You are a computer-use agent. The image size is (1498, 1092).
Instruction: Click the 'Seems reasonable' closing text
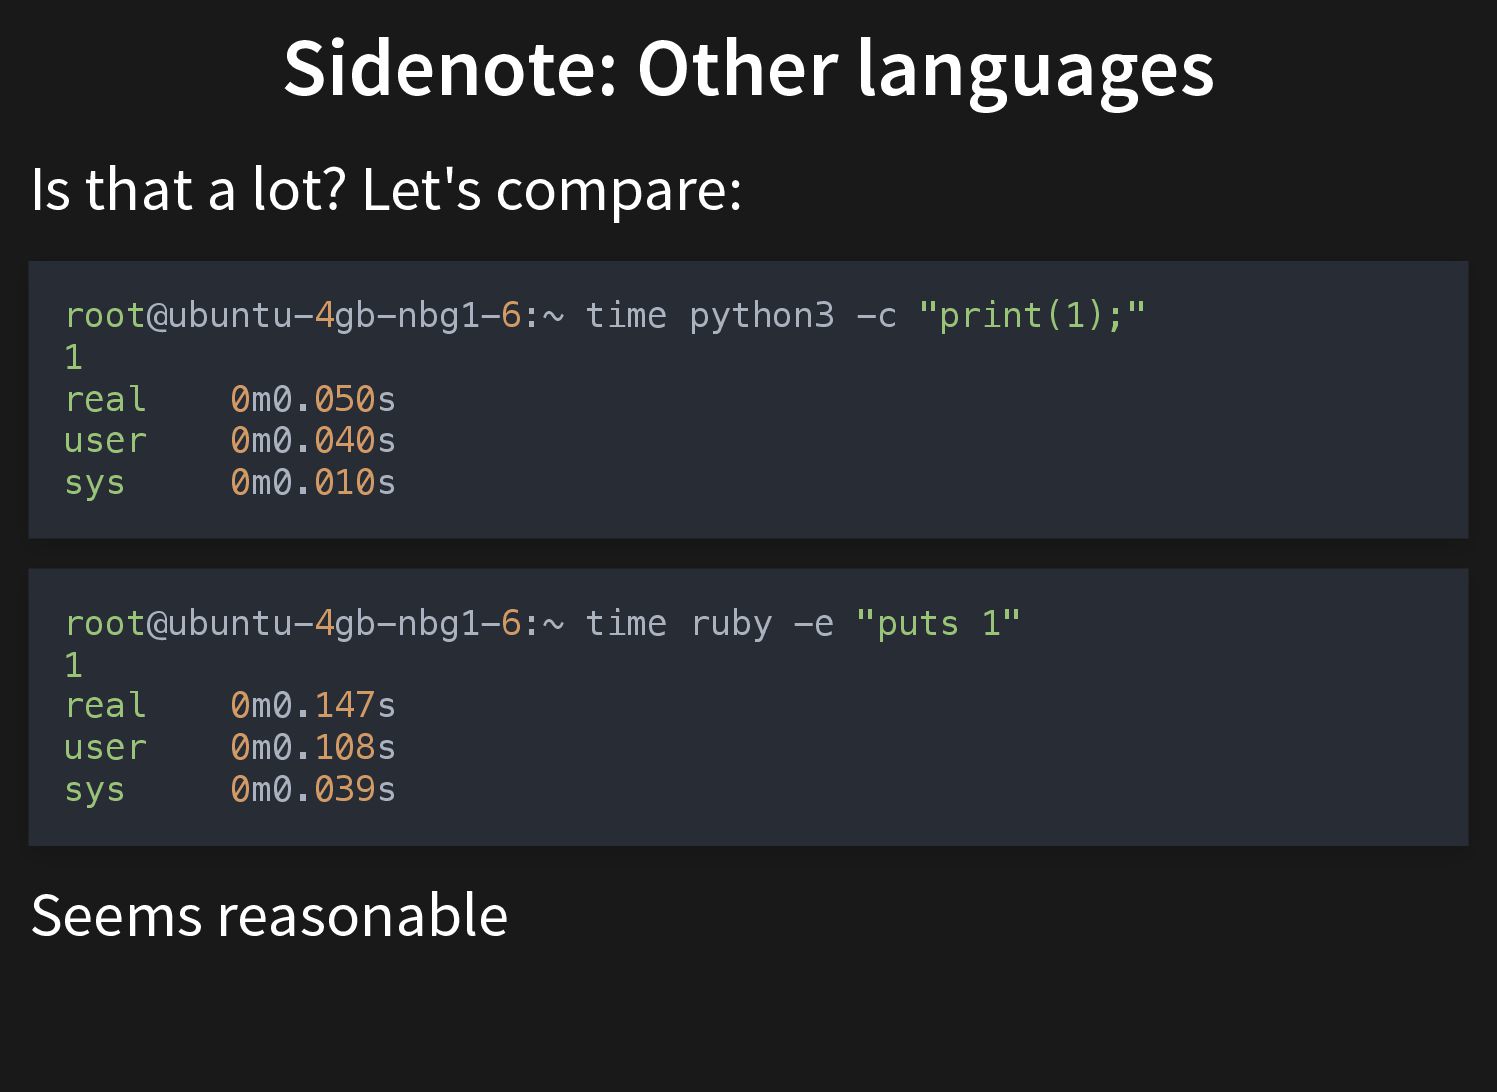click(x=269, y=915)
